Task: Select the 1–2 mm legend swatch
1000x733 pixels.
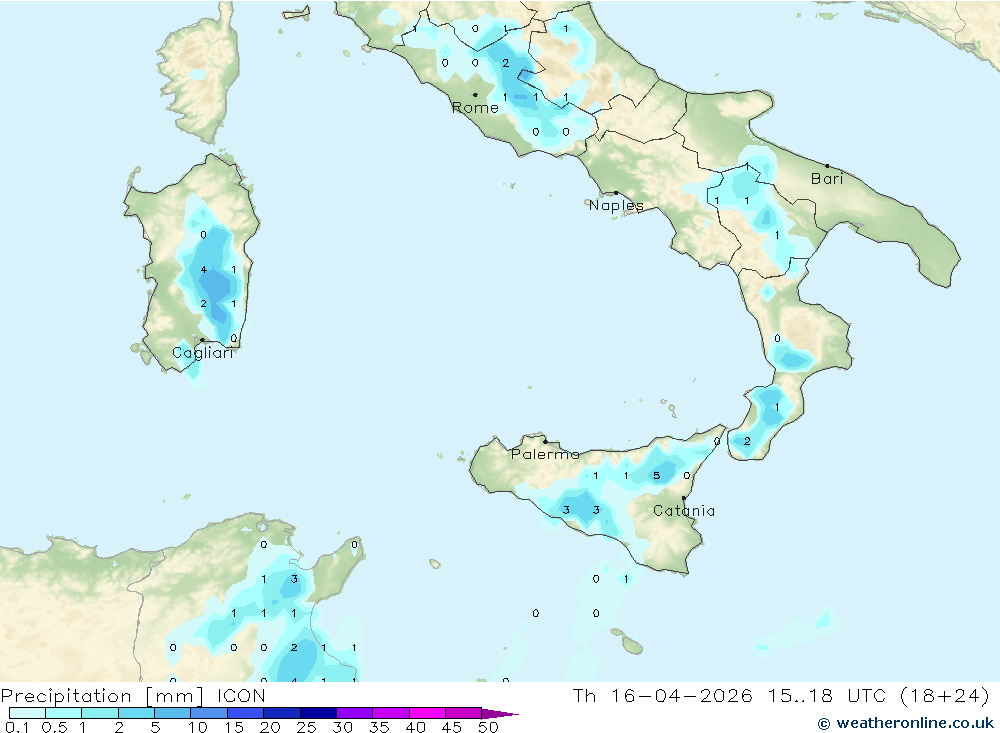Action: tap(100, 713)
